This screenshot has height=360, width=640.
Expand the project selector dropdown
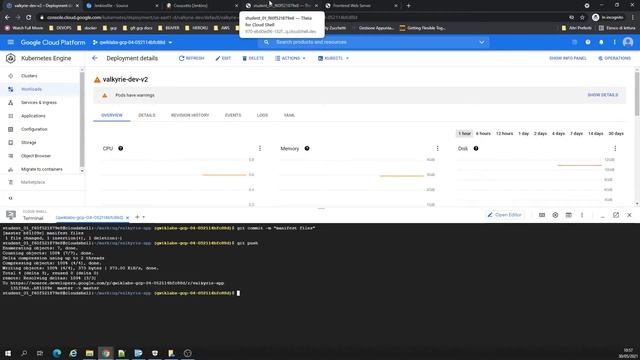(132, 42)
